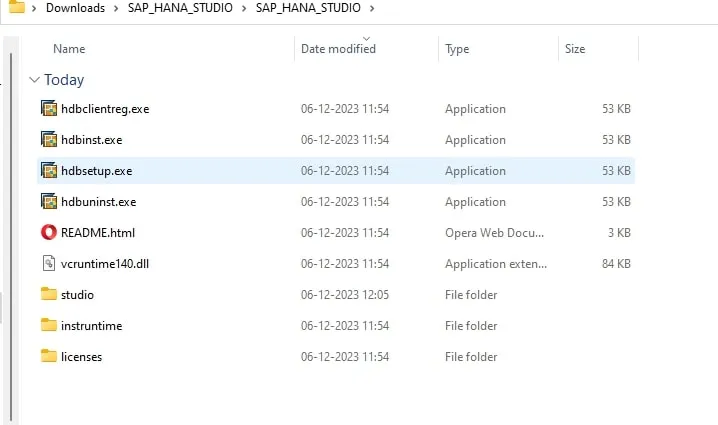
Task: Click the 3 KB size cell
Action: [619, 233]
